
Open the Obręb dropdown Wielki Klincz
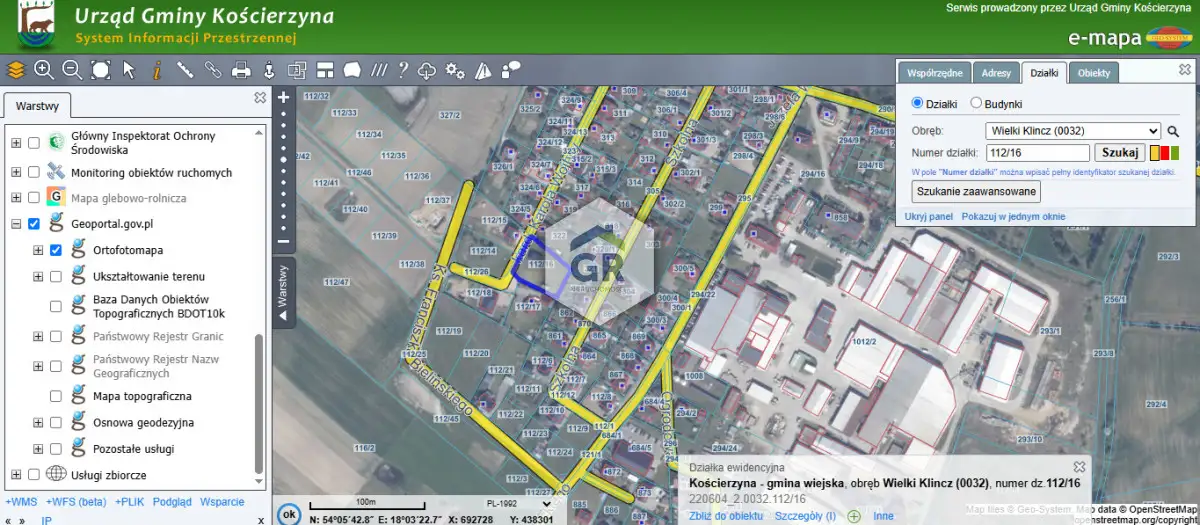[x=1072, y=131]
